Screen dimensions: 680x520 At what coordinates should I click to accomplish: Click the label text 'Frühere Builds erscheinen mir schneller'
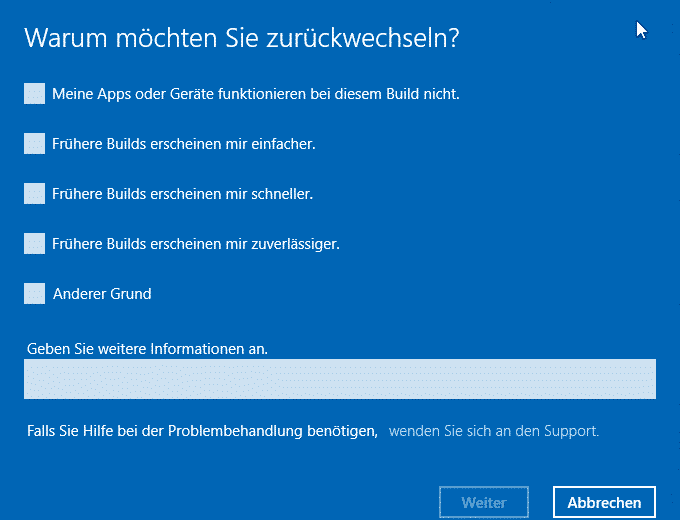[x=183, y=194]
